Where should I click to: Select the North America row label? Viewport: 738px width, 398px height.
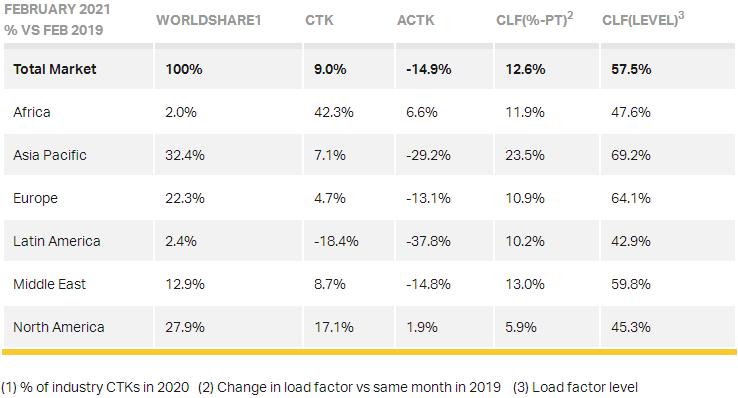point(59,327)
